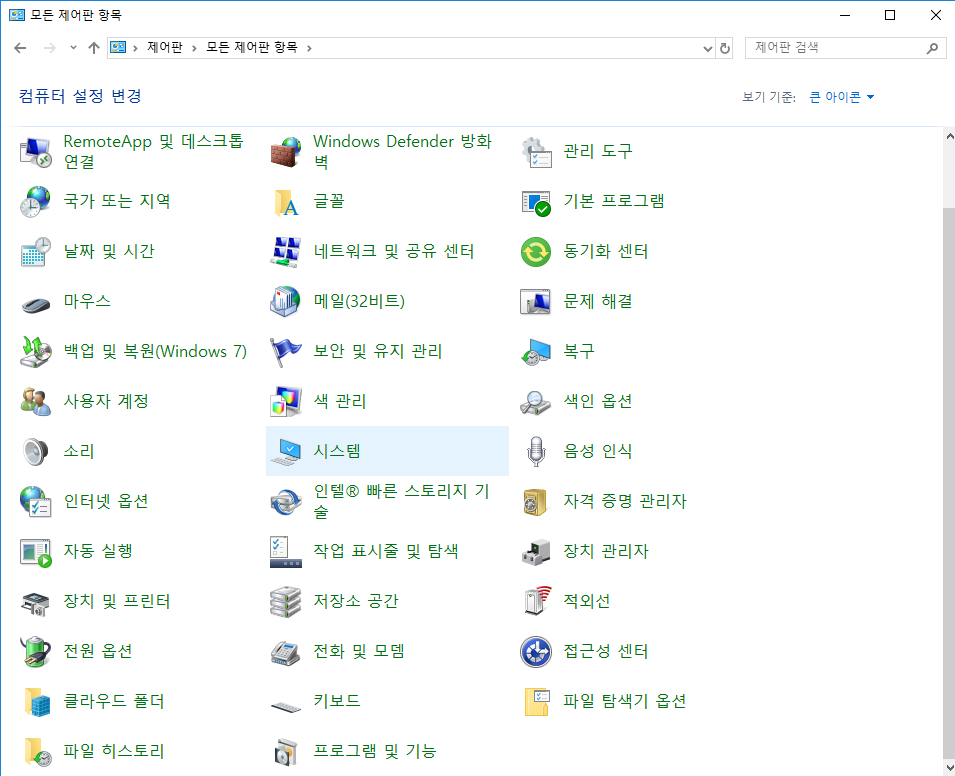This screenshot has height=776, width=955.
Task: Open the 자동 실행 icon
Action: pos(36,552)
